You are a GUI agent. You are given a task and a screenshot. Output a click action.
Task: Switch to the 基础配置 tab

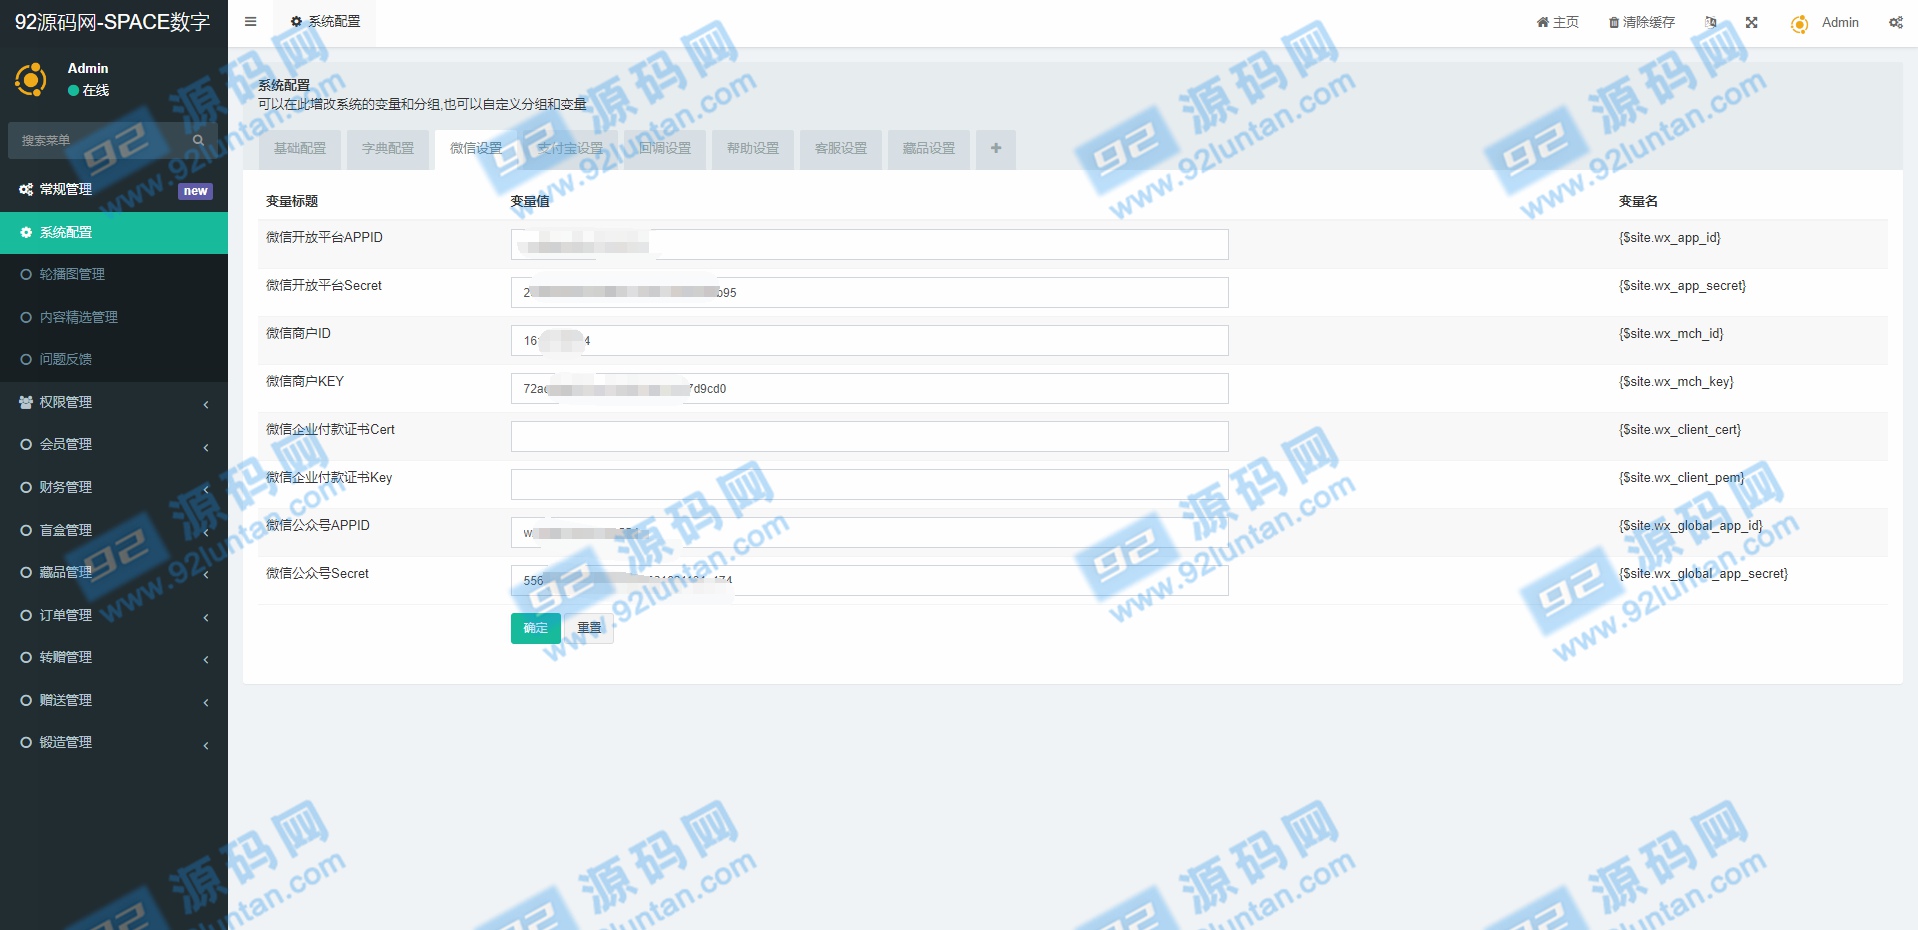point(300,148)
